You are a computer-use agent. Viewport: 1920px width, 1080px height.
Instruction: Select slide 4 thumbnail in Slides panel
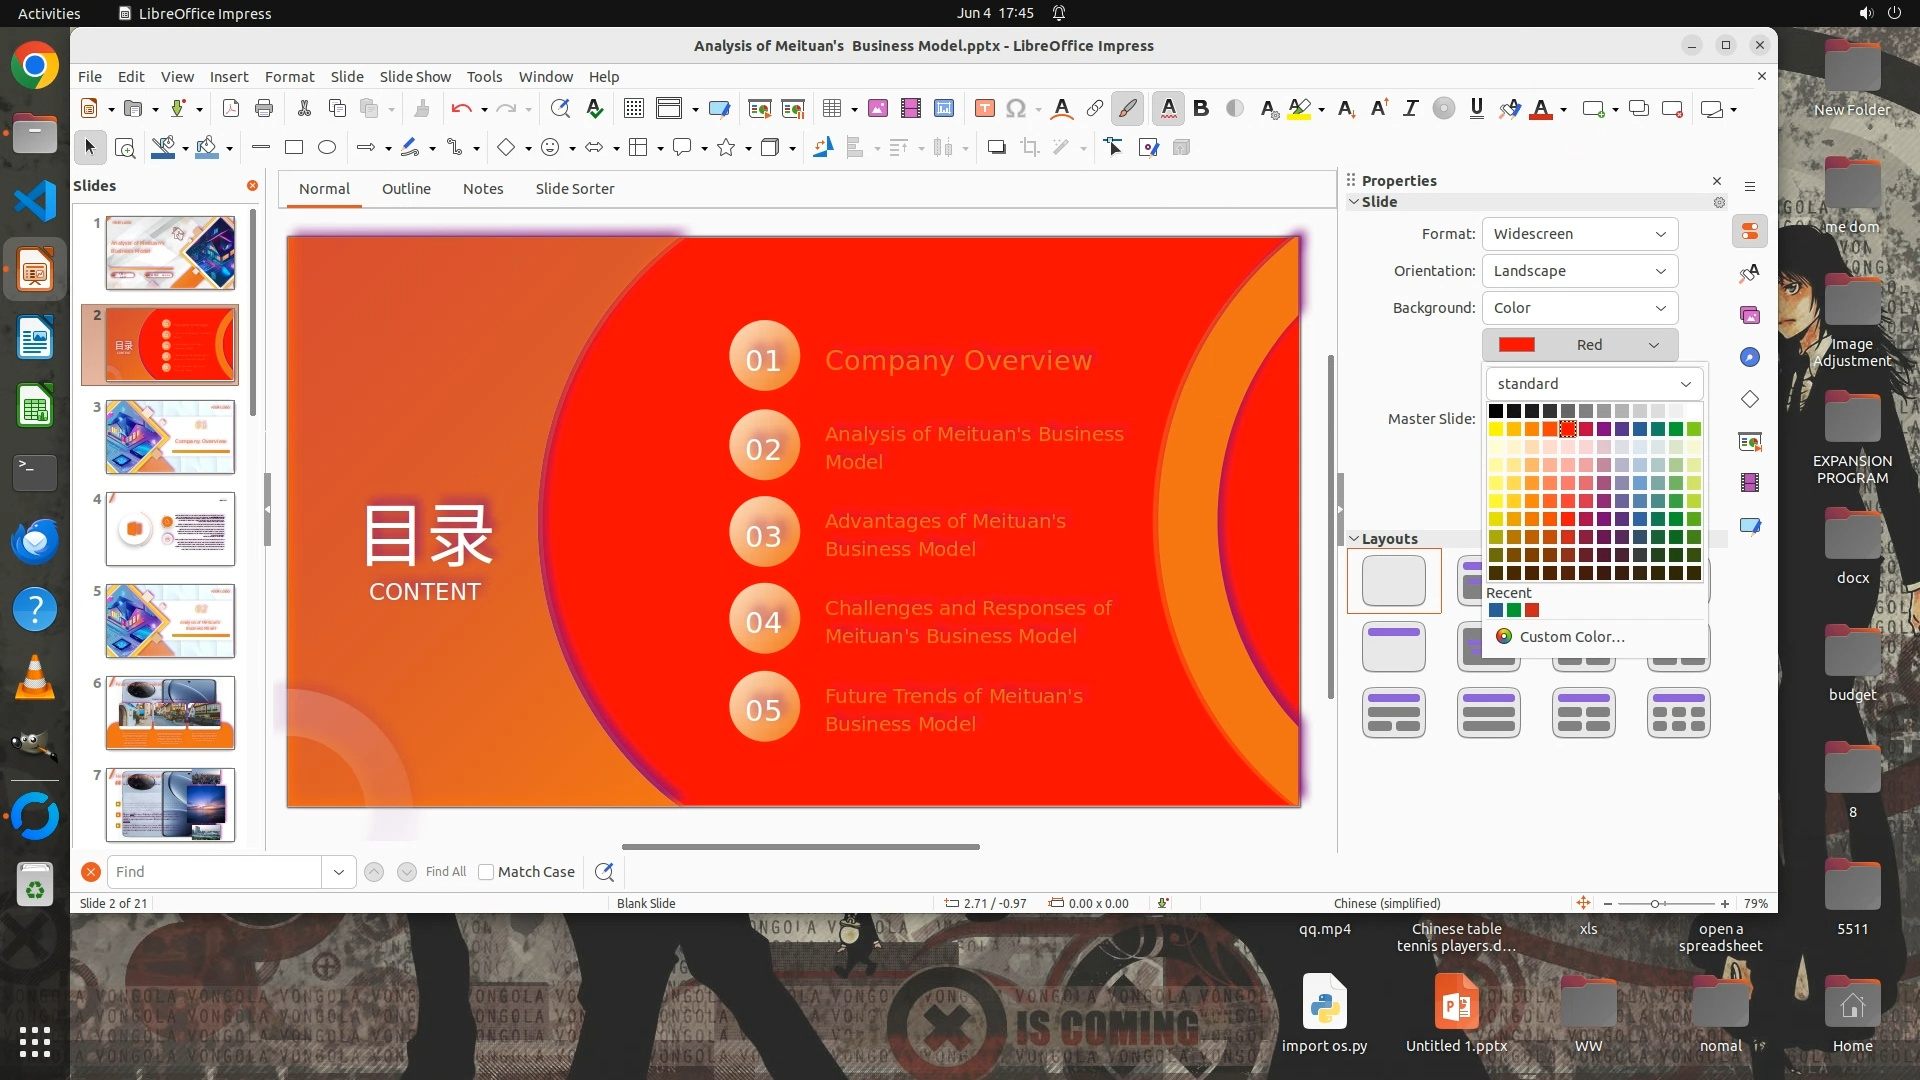pyautogui.click(x=170, y=529)
